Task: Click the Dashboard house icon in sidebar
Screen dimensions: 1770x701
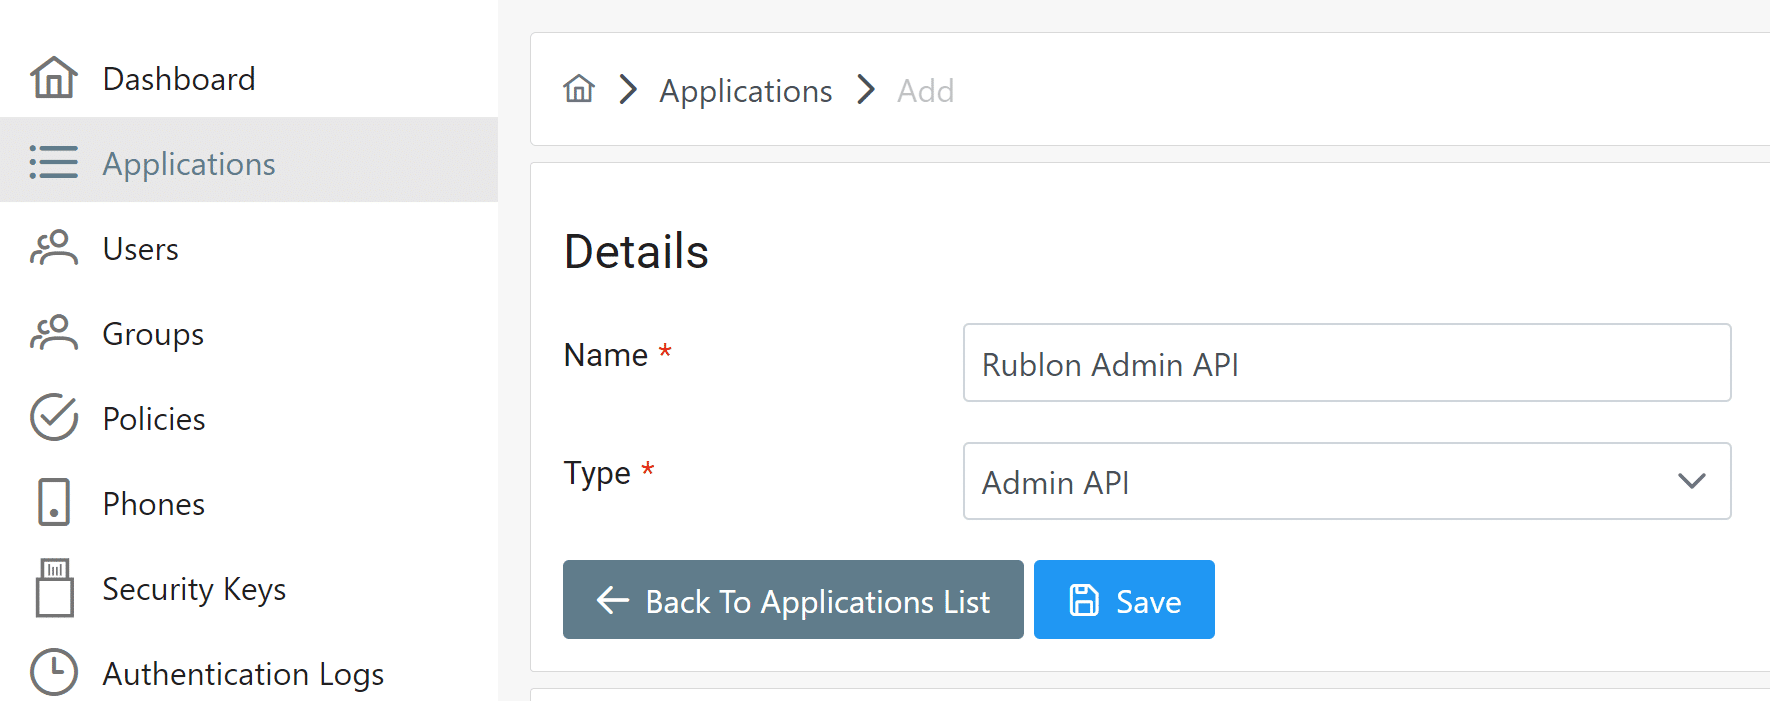Action: click(54, 78)
